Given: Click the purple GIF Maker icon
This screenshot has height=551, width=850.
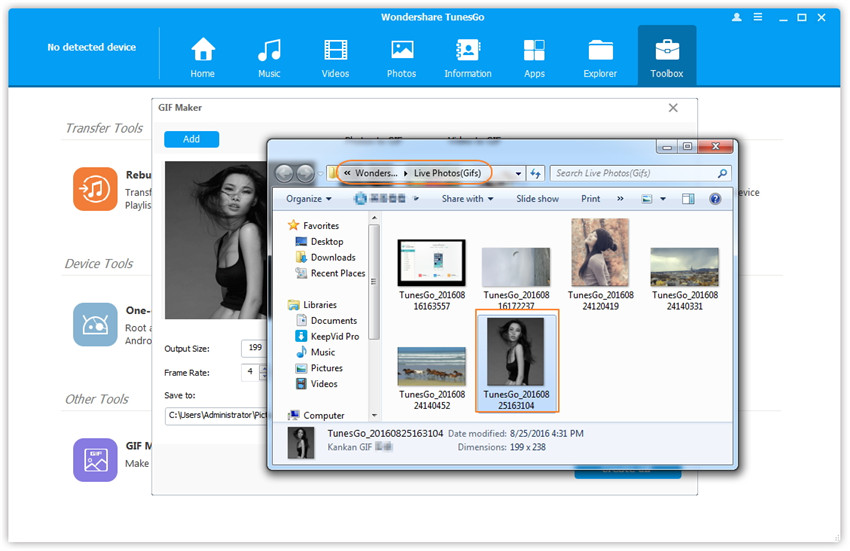Looking at the screenshot, I should pyautogui.click(x=95, y=460).
